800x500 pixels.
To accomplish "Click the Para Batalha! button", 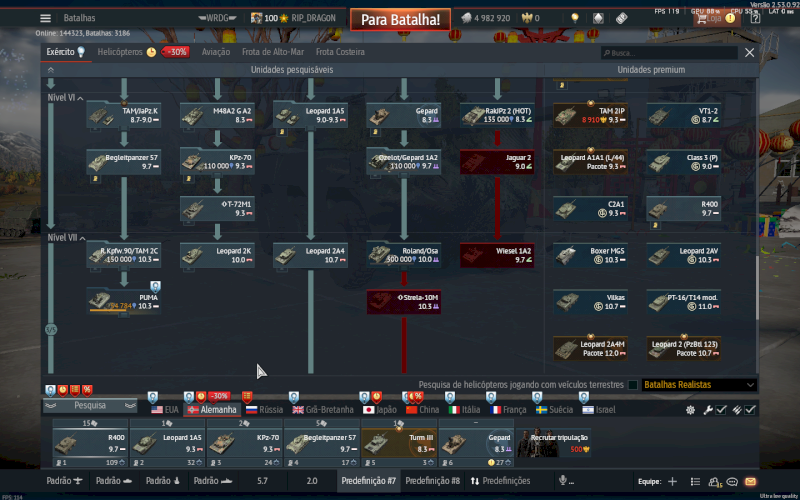I will (400, 19).
